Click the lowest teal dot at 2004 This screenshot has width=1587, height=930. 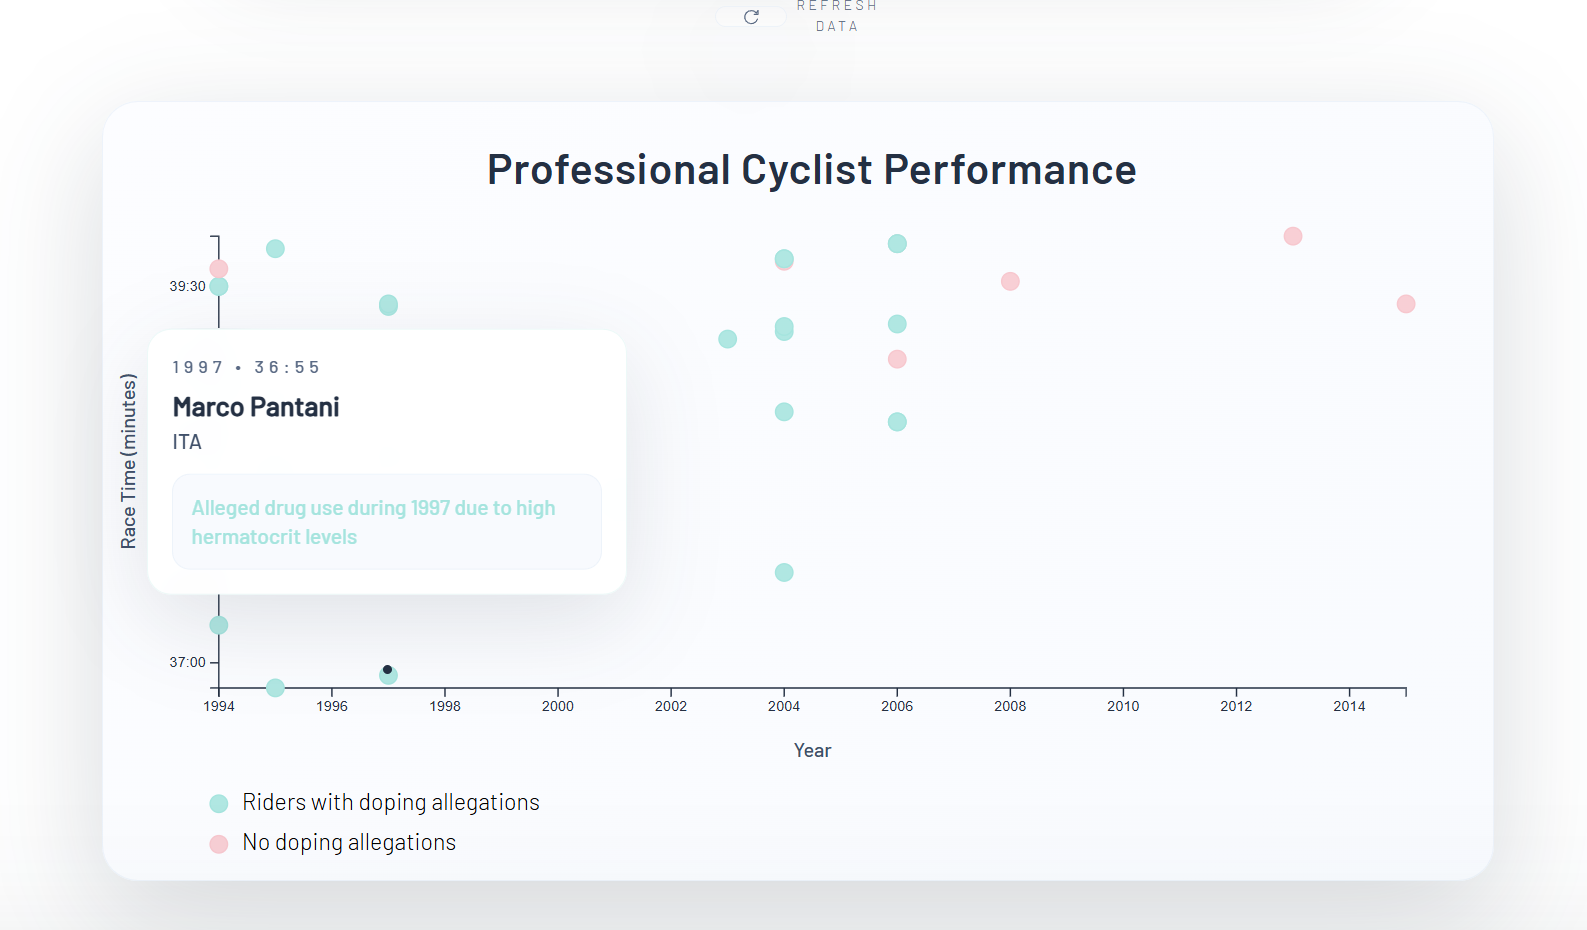[x=784, y=572]
